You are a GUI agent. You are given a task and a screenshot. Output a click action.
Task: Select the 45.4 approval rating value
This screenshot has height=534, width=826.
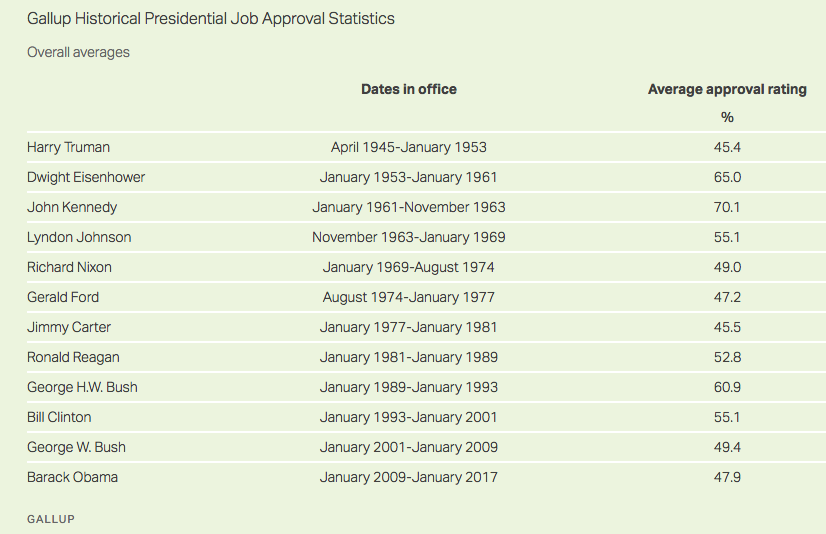(727, 147)
